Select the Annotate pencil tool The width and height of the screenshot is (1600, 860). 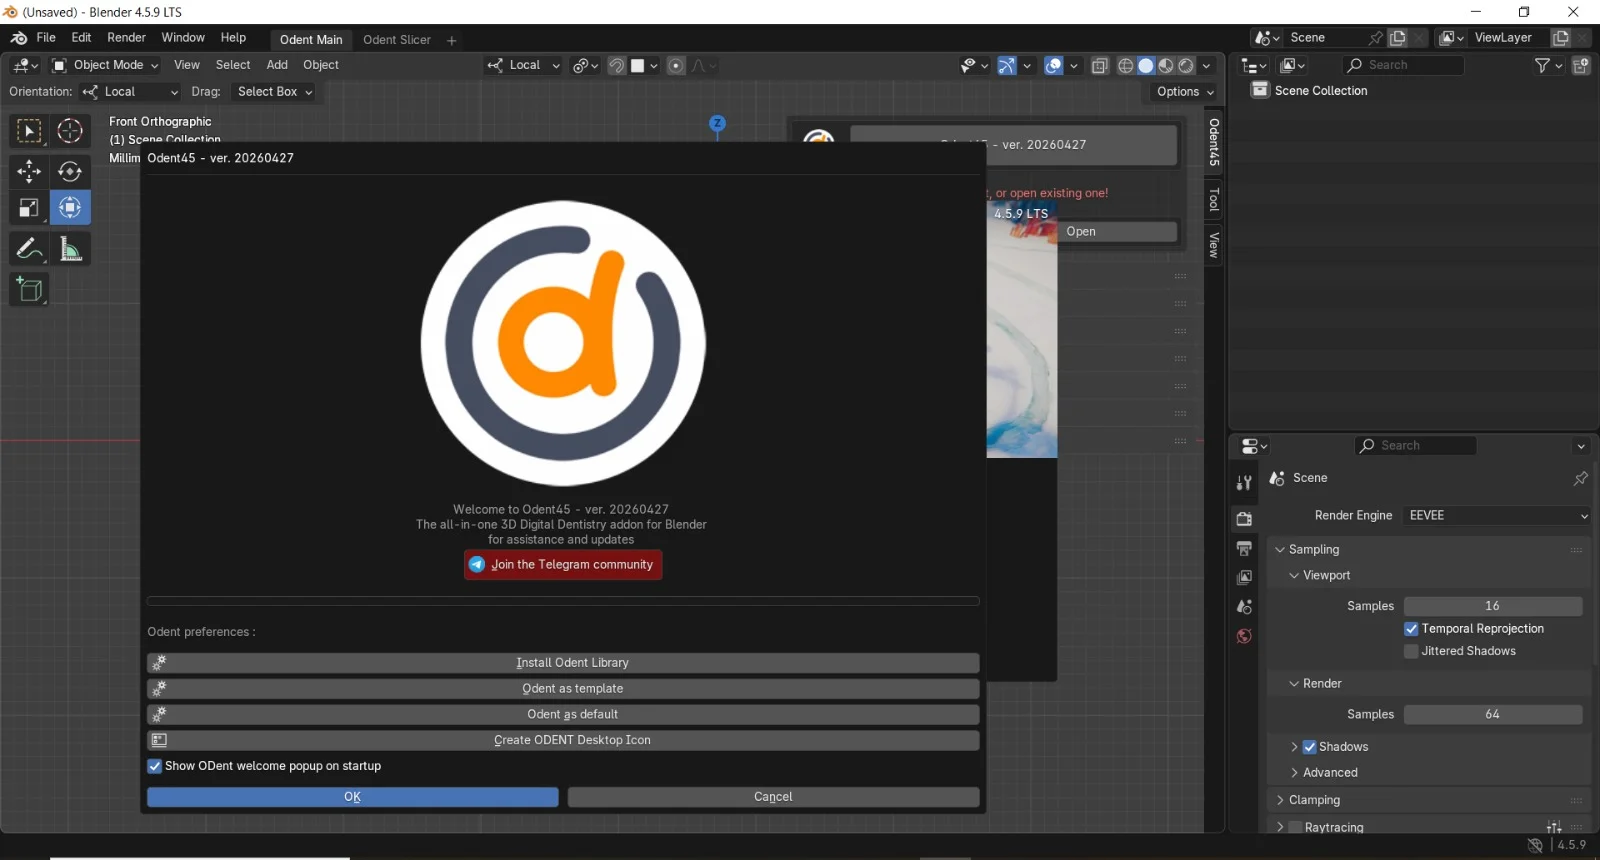tap(29, 249)
